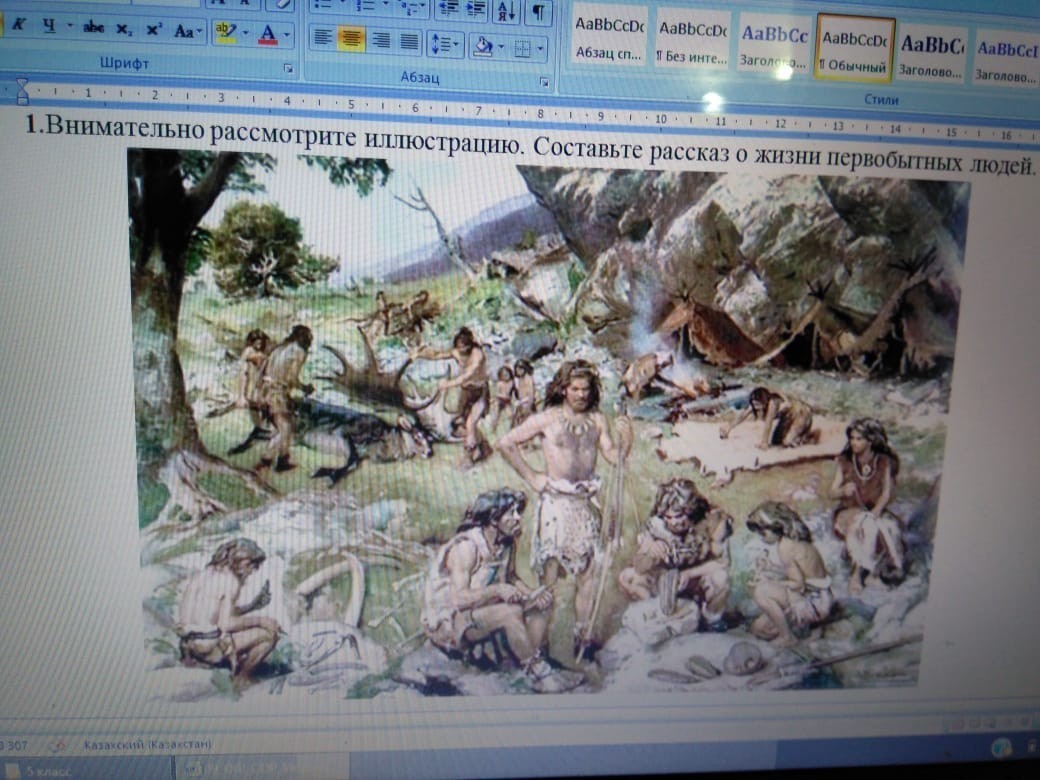Open the '5 класс' taskbar item
The image size is (1040, 780).
[40, 771]
